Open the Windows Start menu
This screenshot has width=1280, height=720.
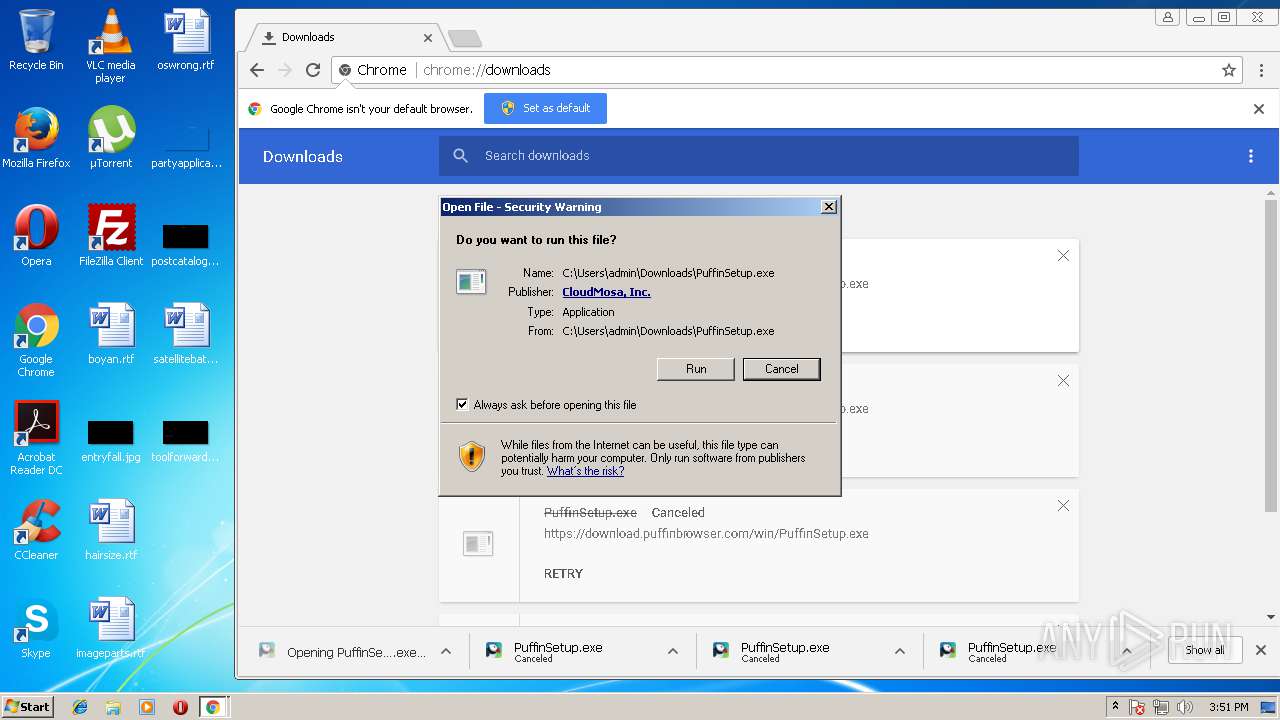[27, 706]
